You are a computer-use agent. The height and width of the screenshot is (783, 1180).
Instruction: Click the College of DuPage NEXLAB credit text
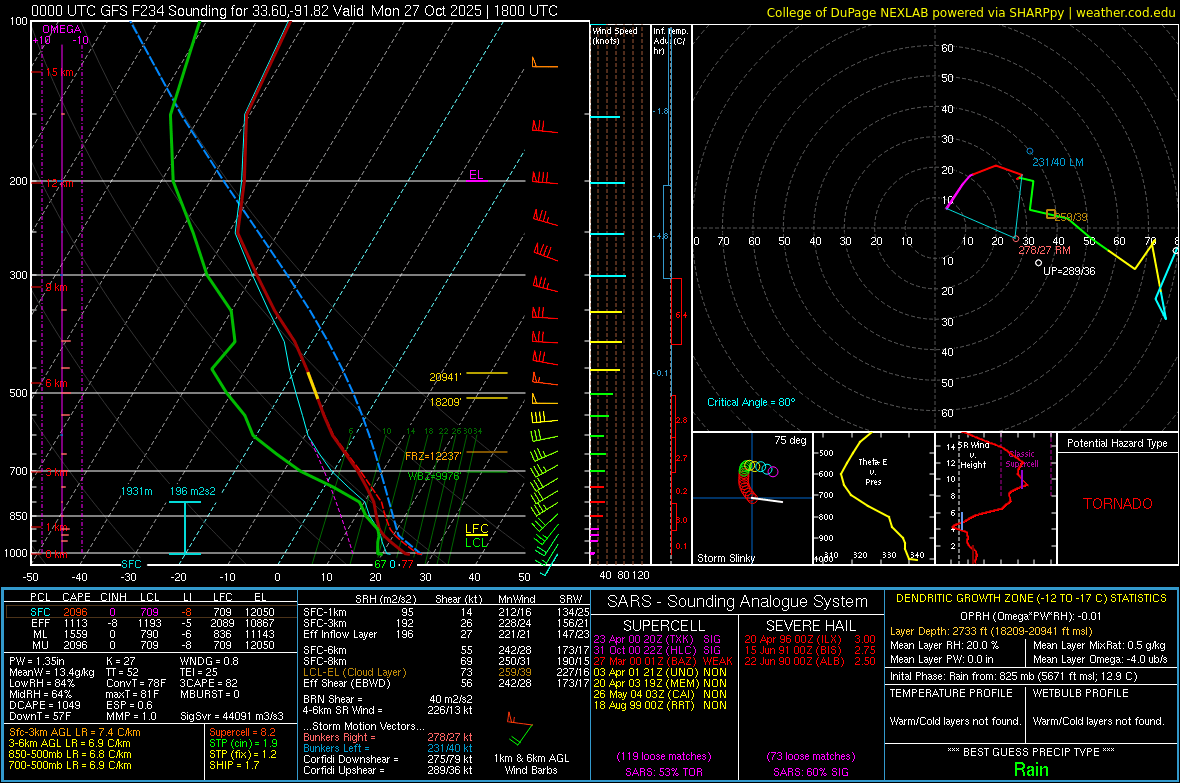click(x=970, y=12)
